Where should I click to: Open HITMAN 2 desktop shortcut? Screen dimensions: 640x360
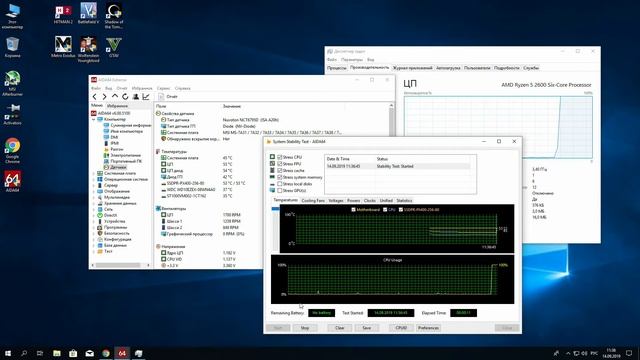(63, 14)
